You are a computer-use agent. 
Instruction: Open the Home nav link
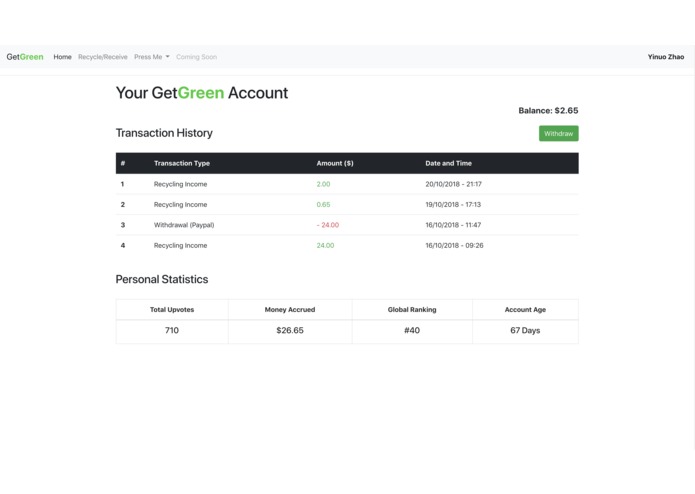tap(62, 57)
